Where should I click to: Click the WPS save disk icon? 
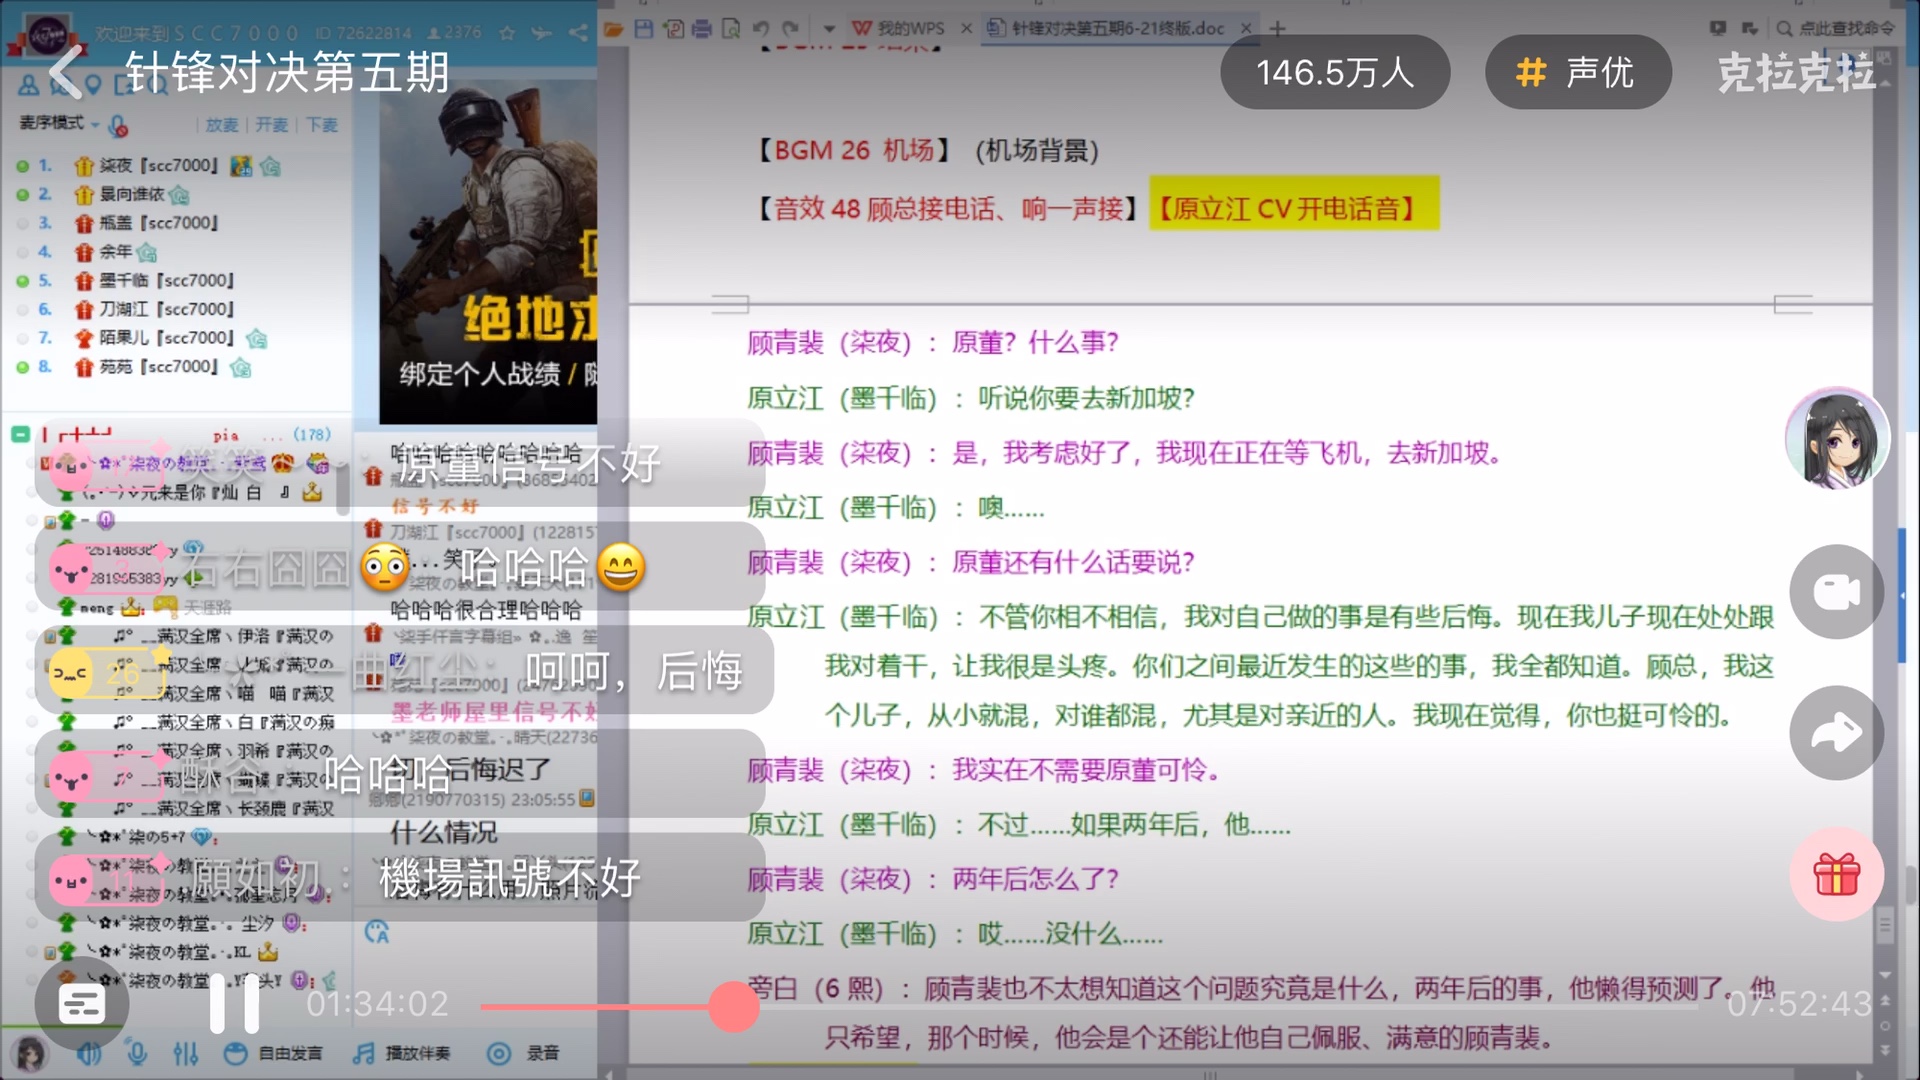[x=644, y=29]
